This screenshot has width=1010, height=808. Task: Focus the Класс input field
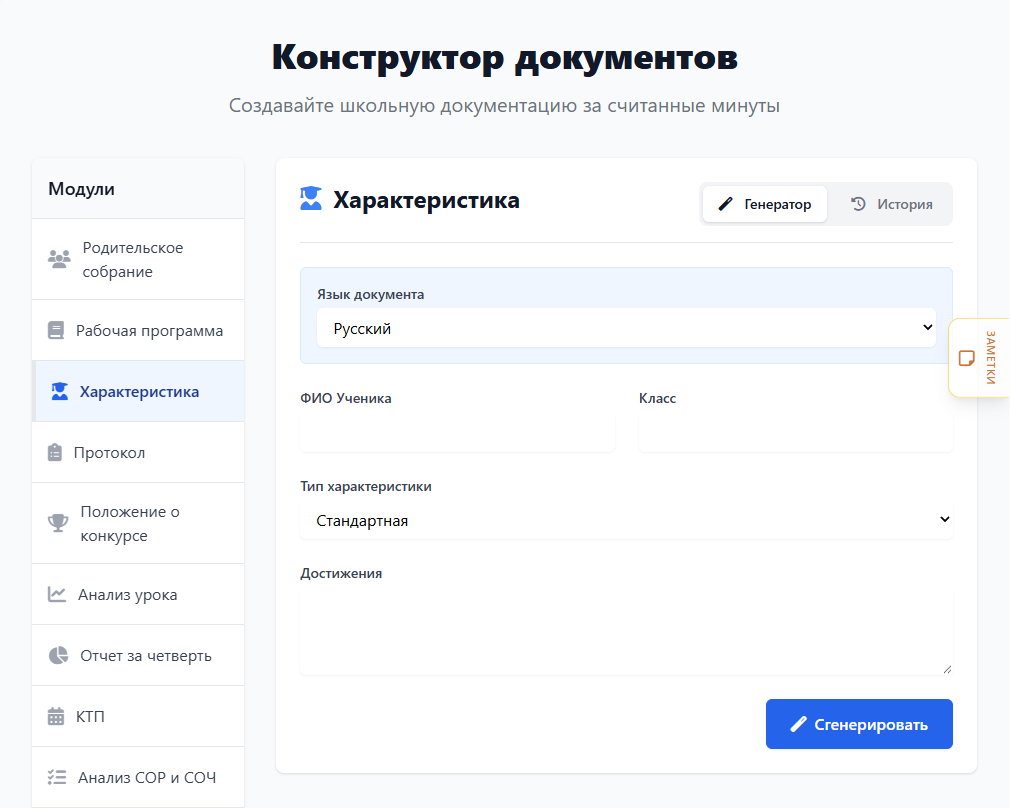point(796,432)
